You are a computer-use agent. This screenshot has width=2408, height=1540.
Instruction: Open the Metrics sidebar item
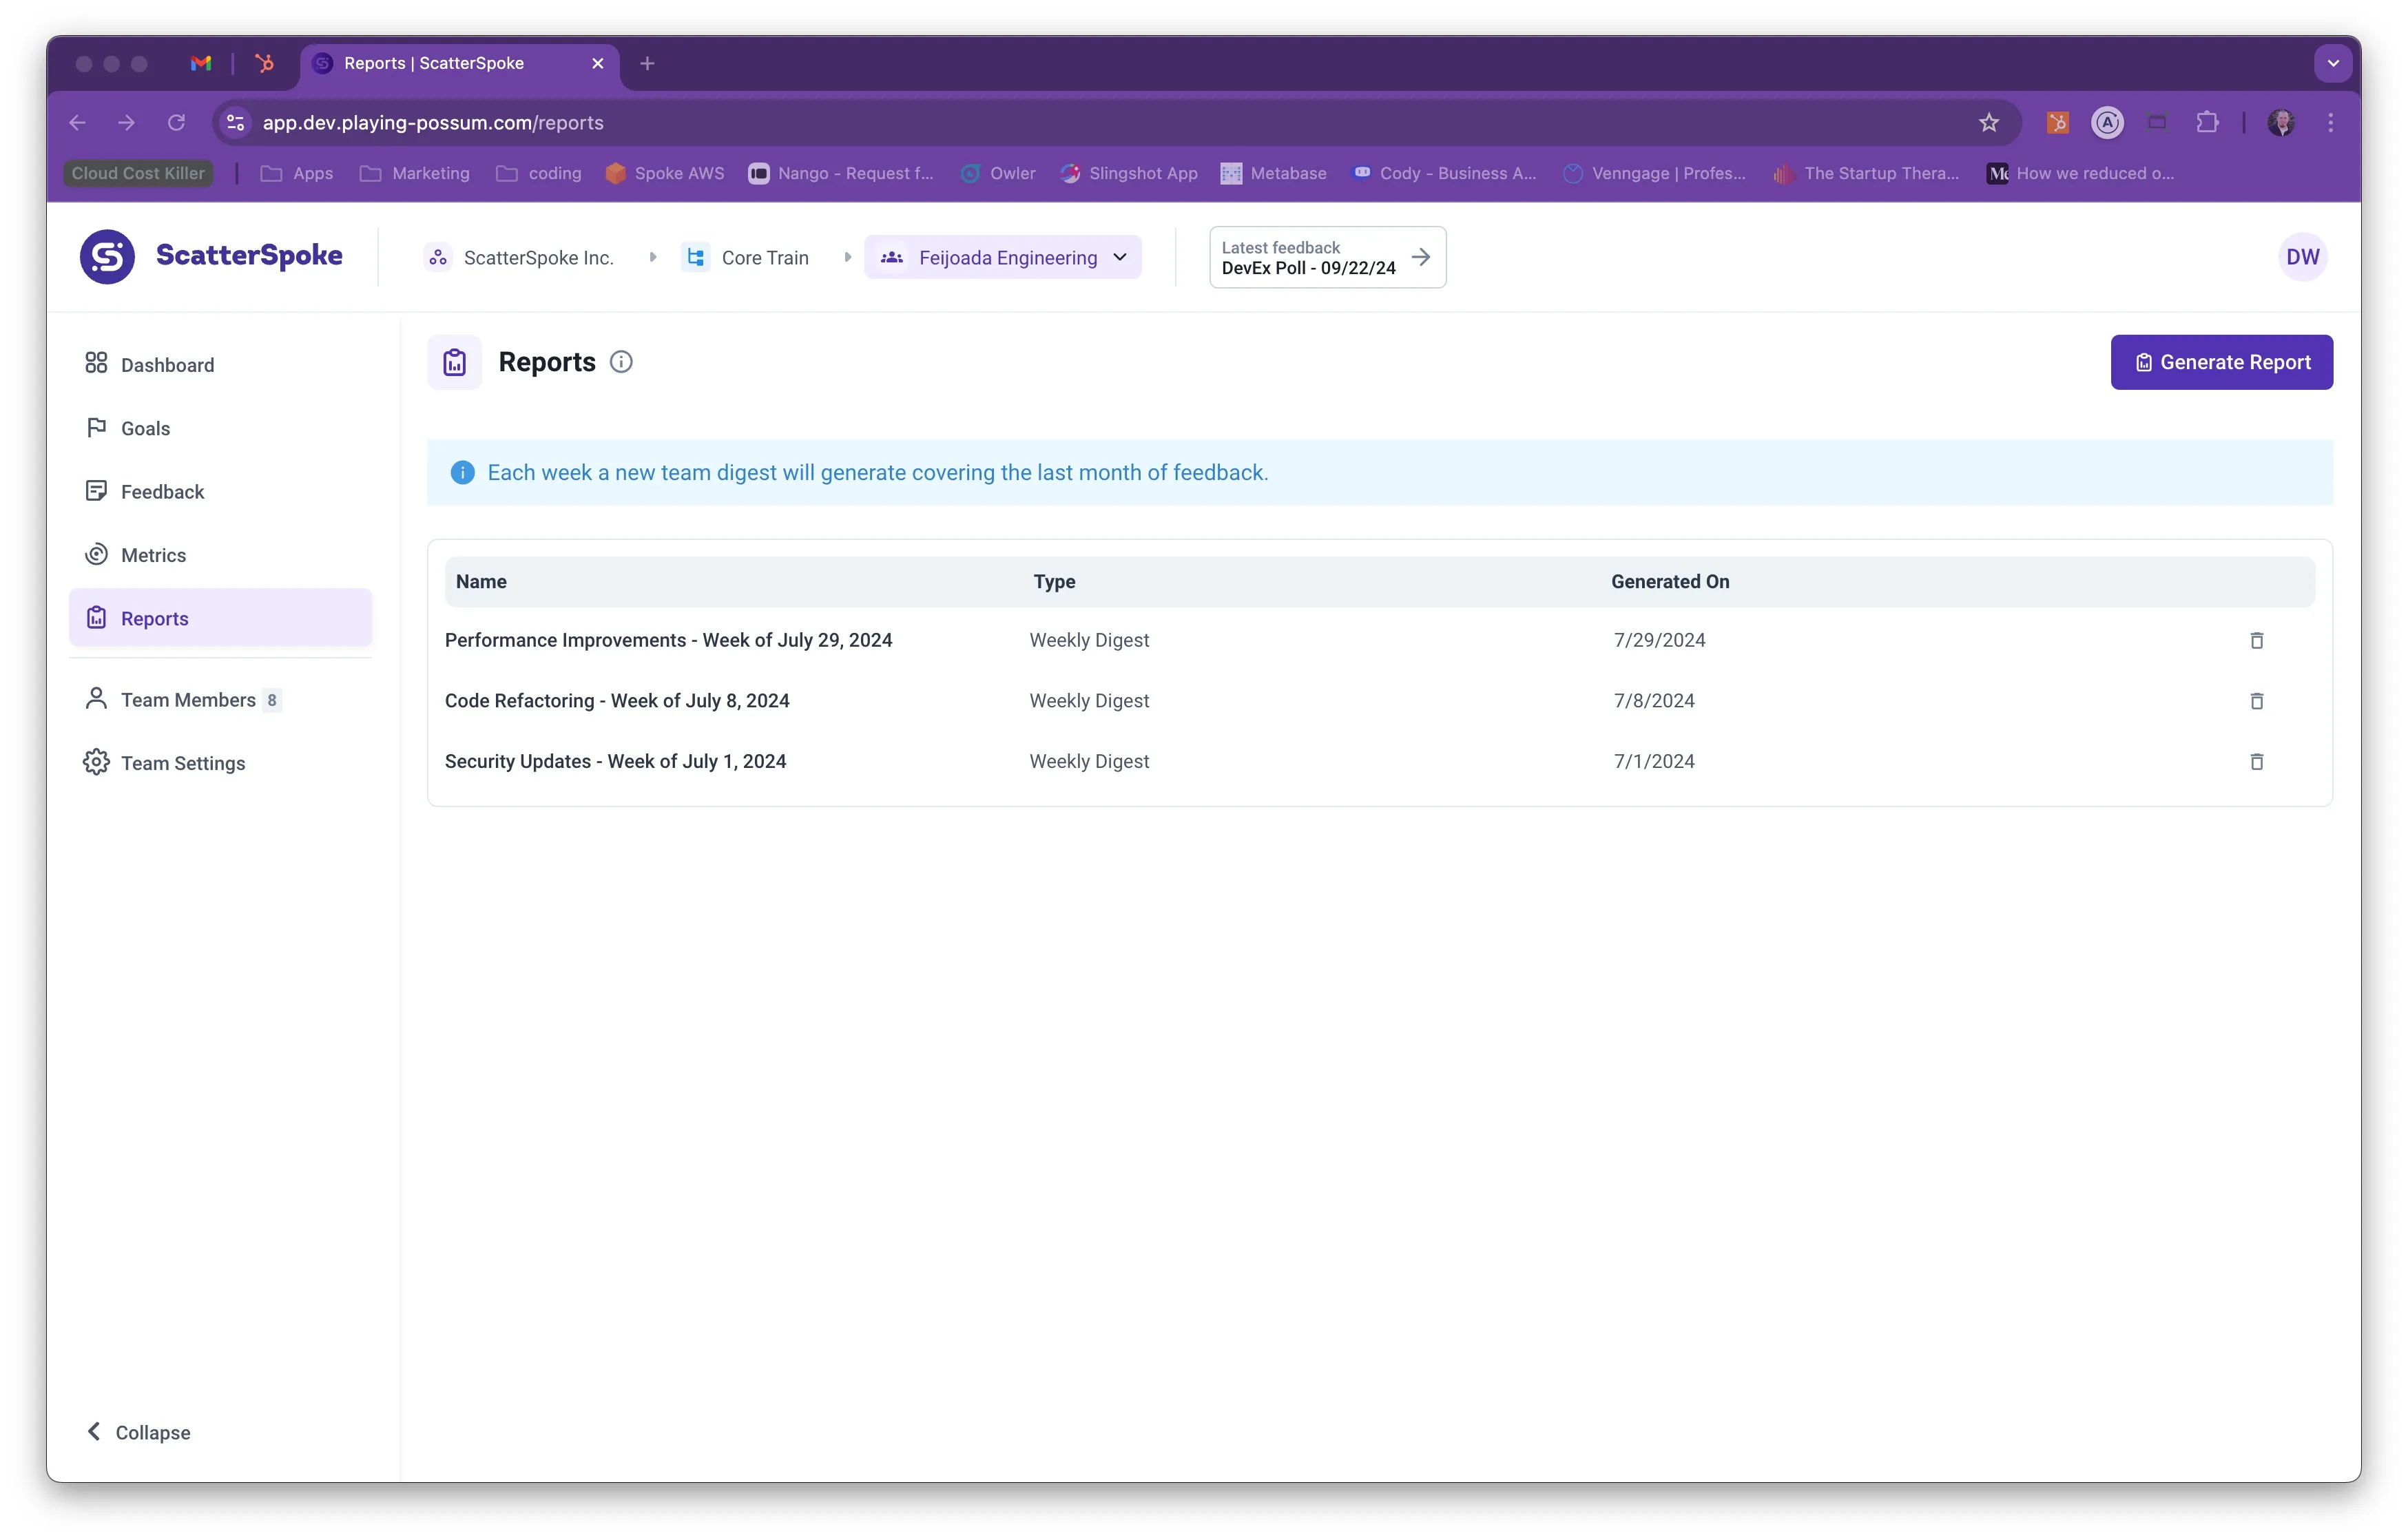(x=153, y=555)
